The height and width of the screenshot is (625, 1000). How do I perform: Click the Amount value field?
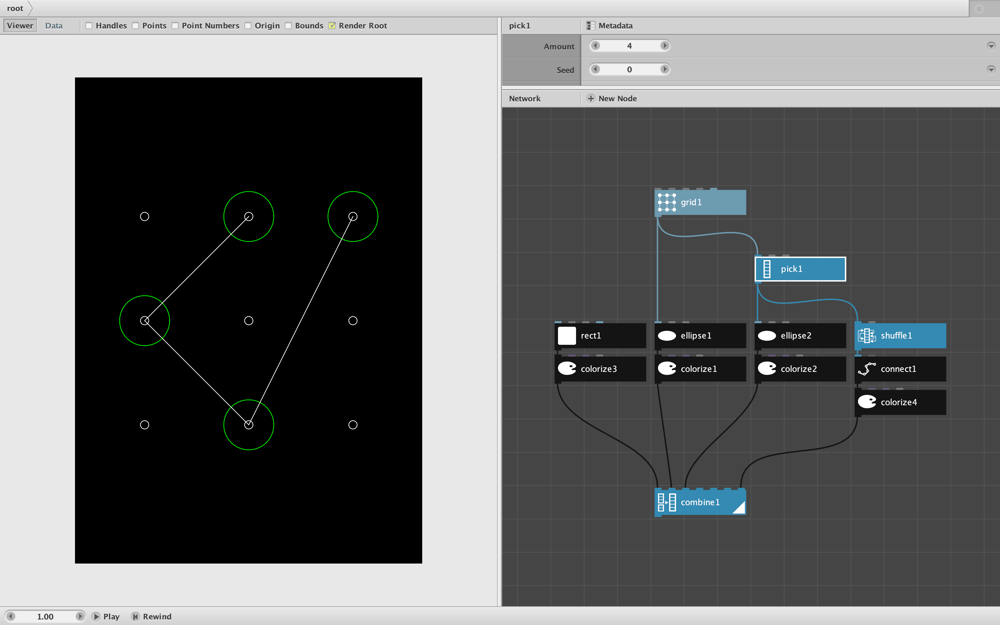pos(629,46)
